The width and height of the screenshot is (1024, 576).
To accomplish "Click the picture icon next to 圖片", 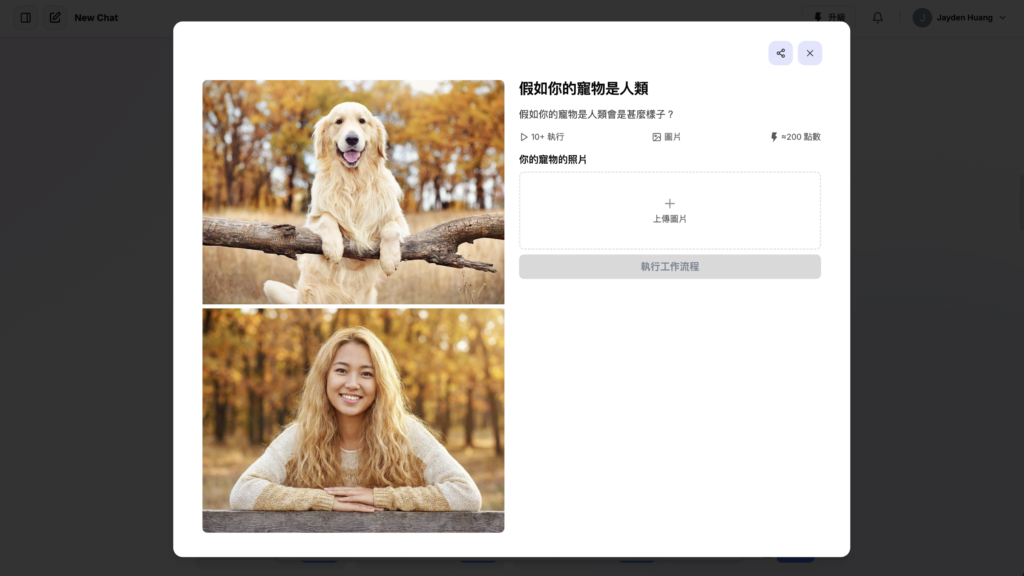I will pyautogui.click(x=656, y=137).
